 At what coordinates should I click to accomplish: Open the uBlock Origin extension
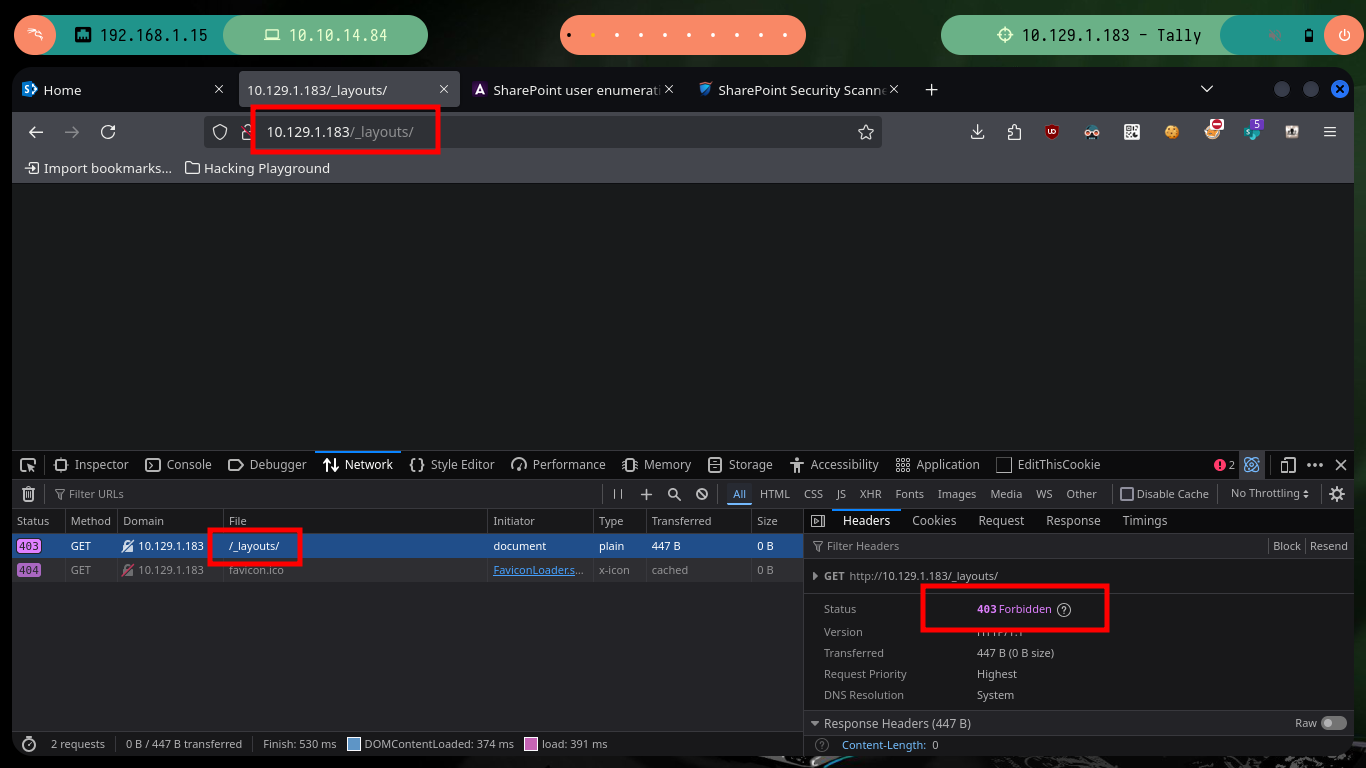(1052, 132)
